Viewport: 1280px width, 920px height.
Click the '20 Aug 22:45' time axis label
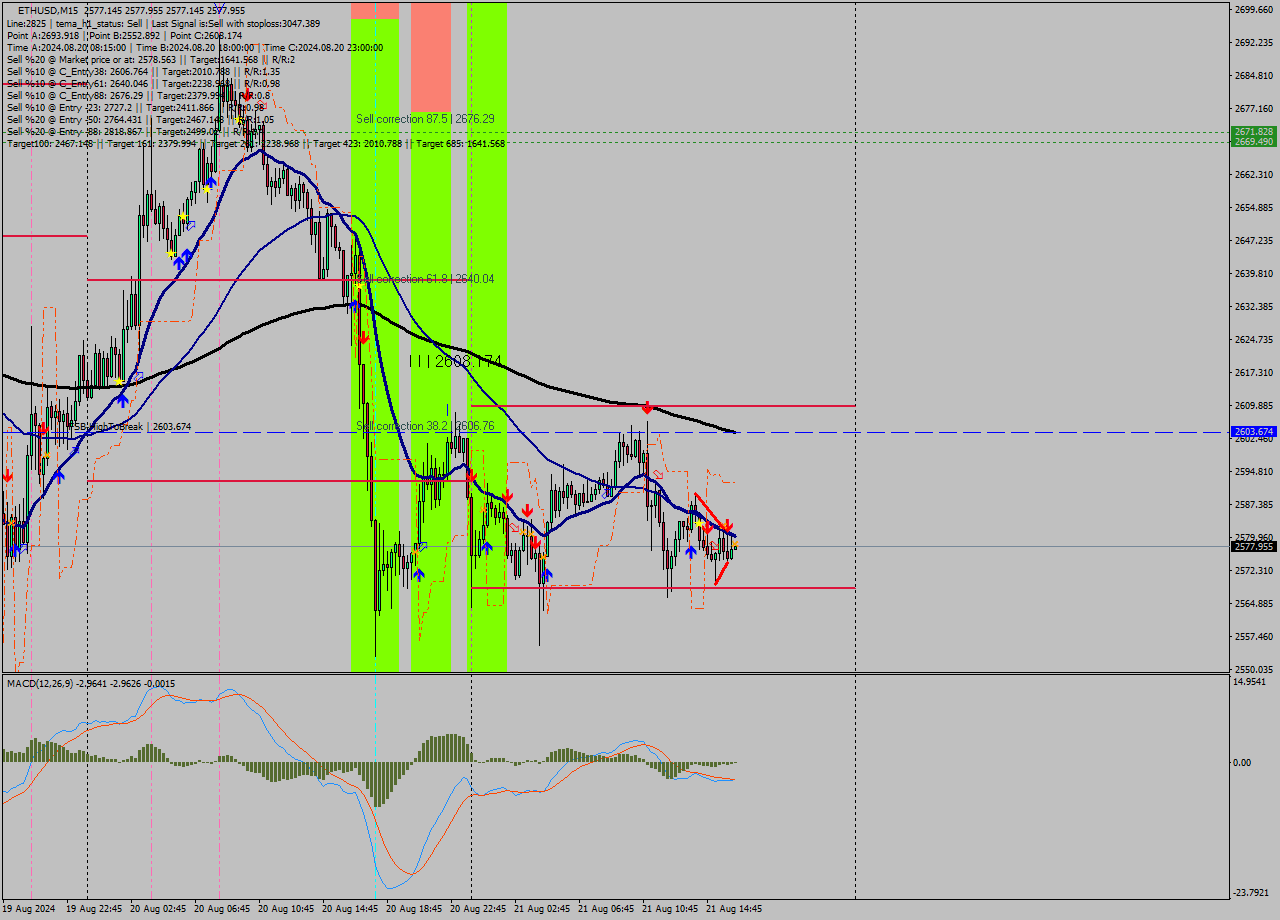[x=478, y=909]
